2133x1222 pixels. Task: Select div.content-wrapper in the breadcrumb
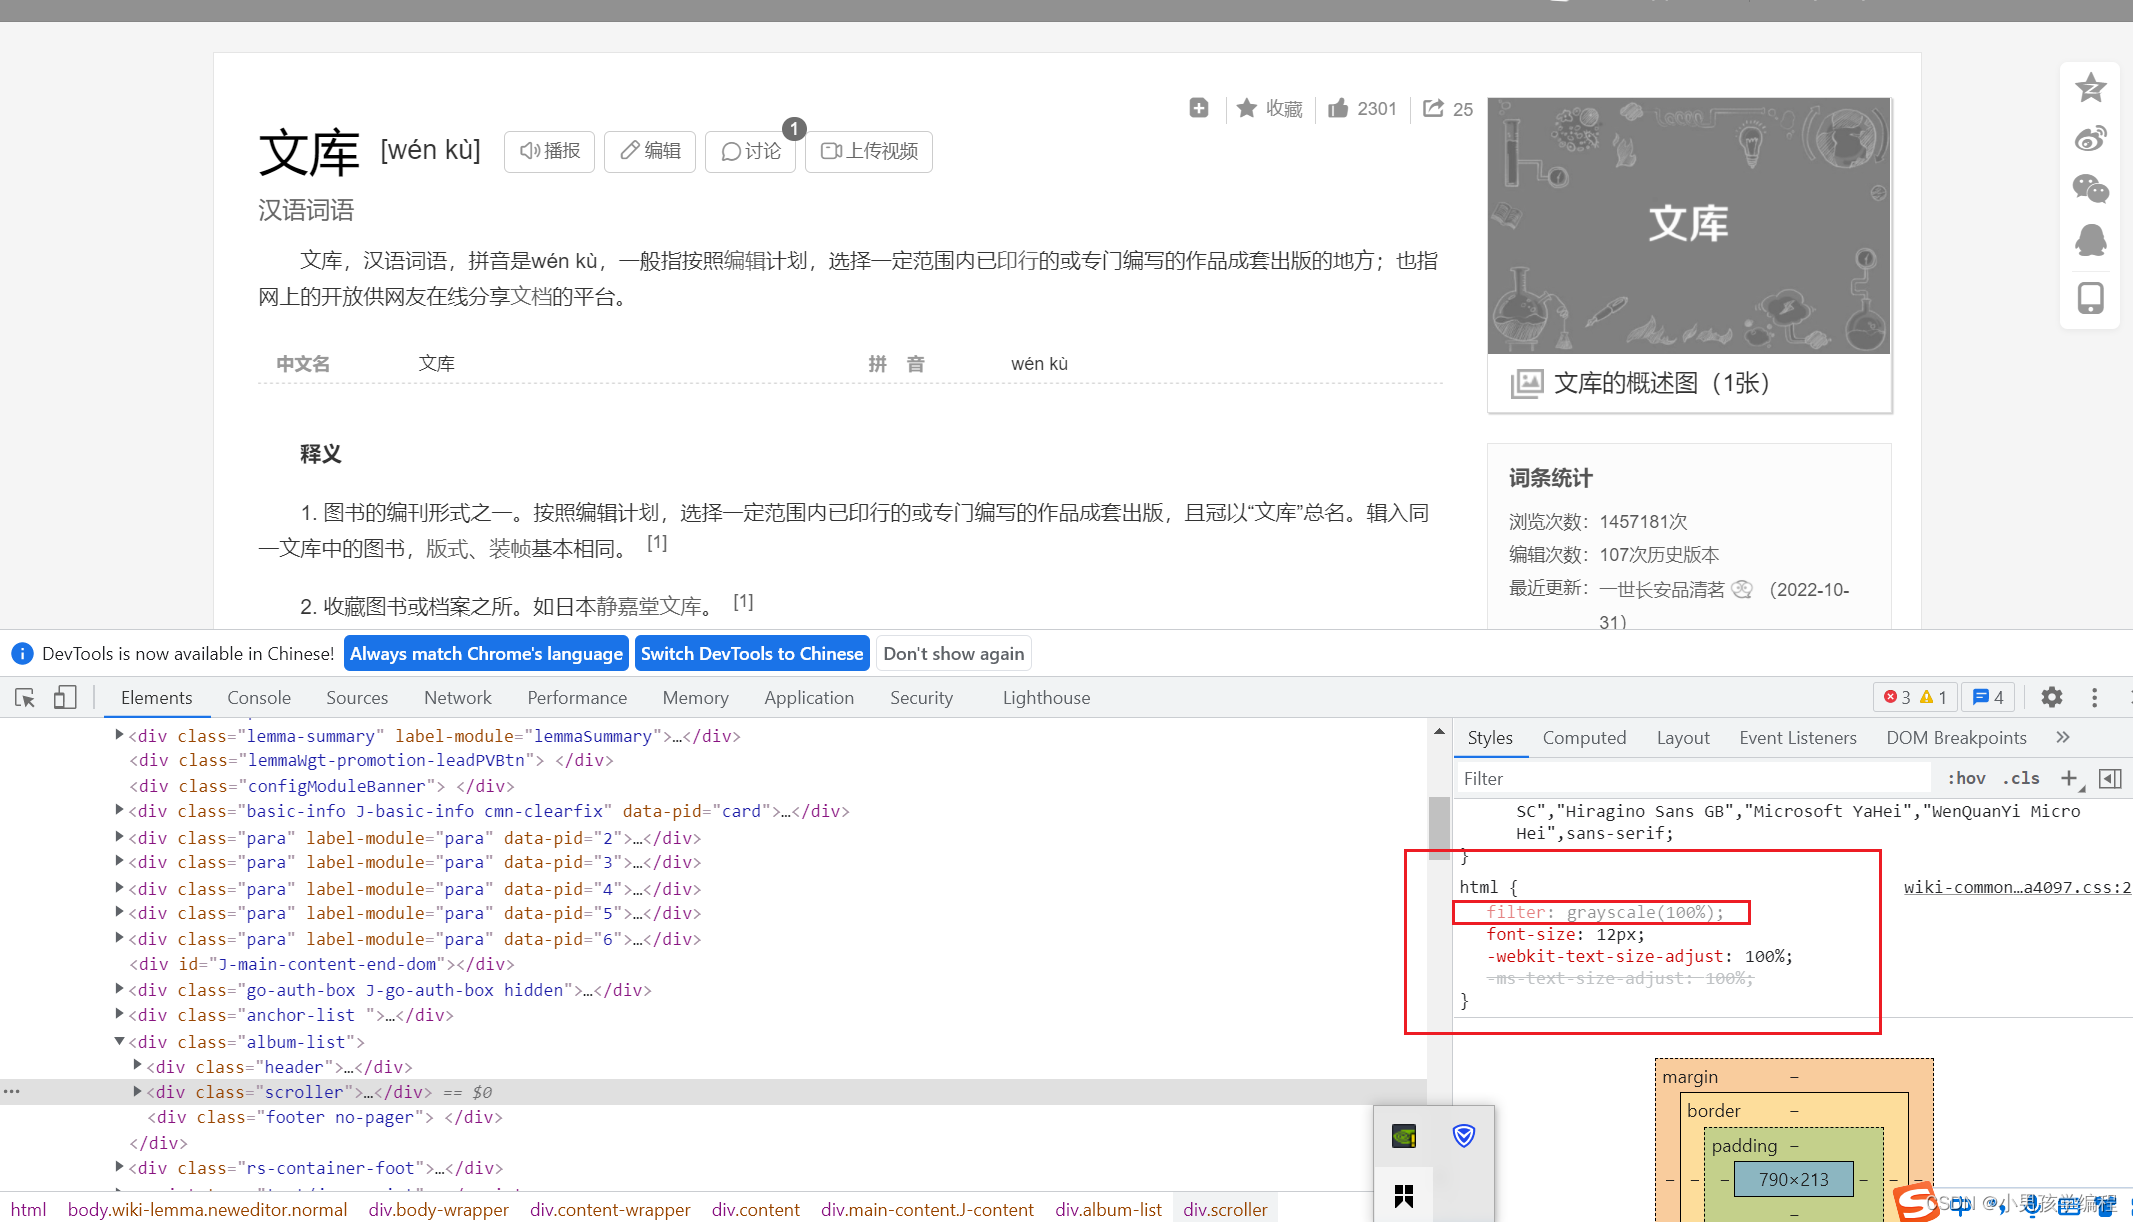[610, 1209]
